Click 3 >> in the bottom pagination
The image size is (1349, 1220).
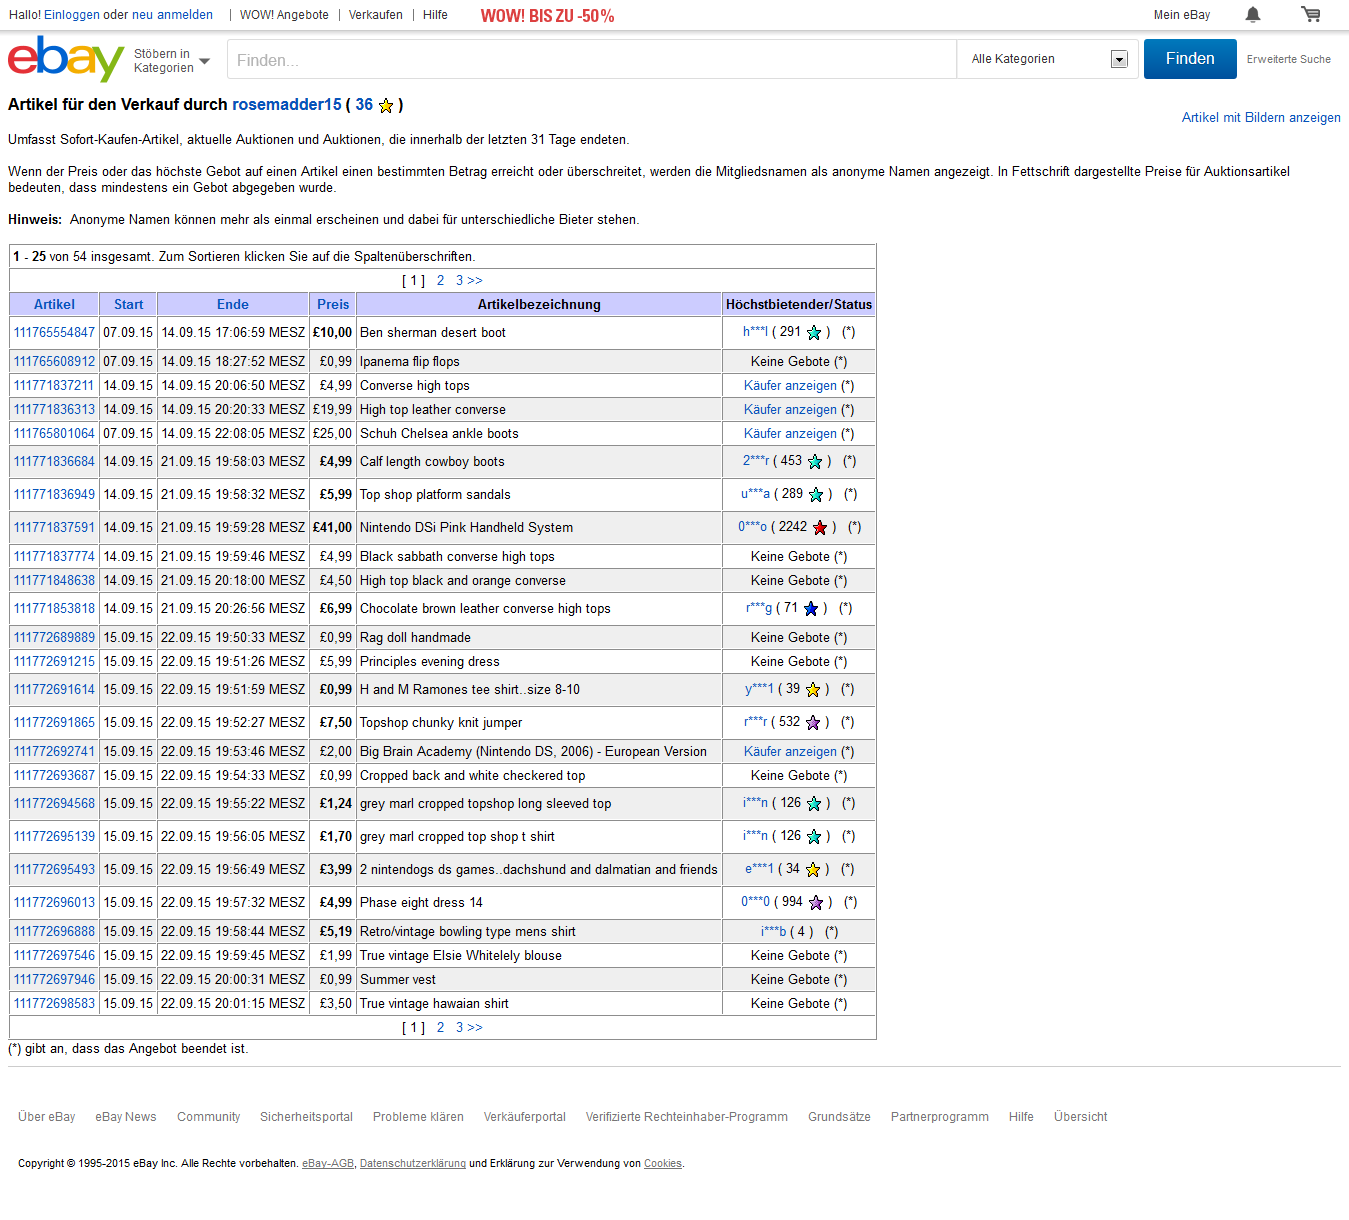[469, 1027]
